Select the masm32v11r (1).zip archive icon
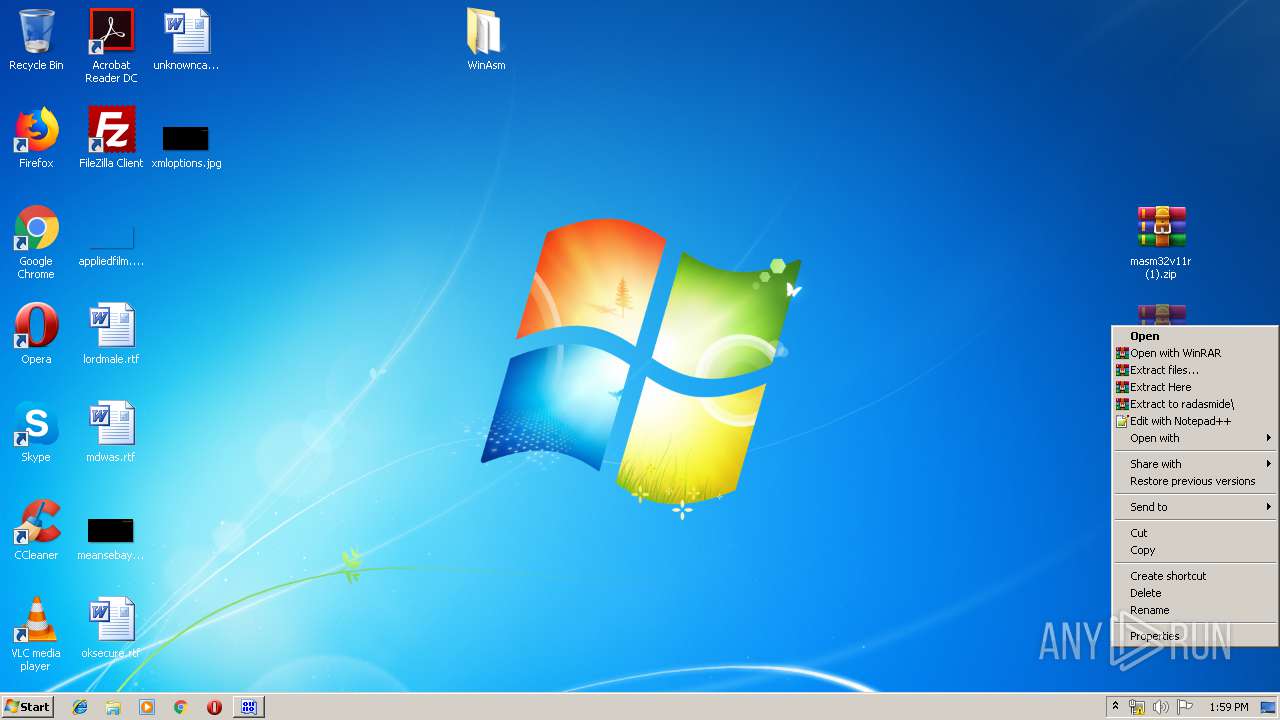The image size is (1280, 720). point(1161,242)
